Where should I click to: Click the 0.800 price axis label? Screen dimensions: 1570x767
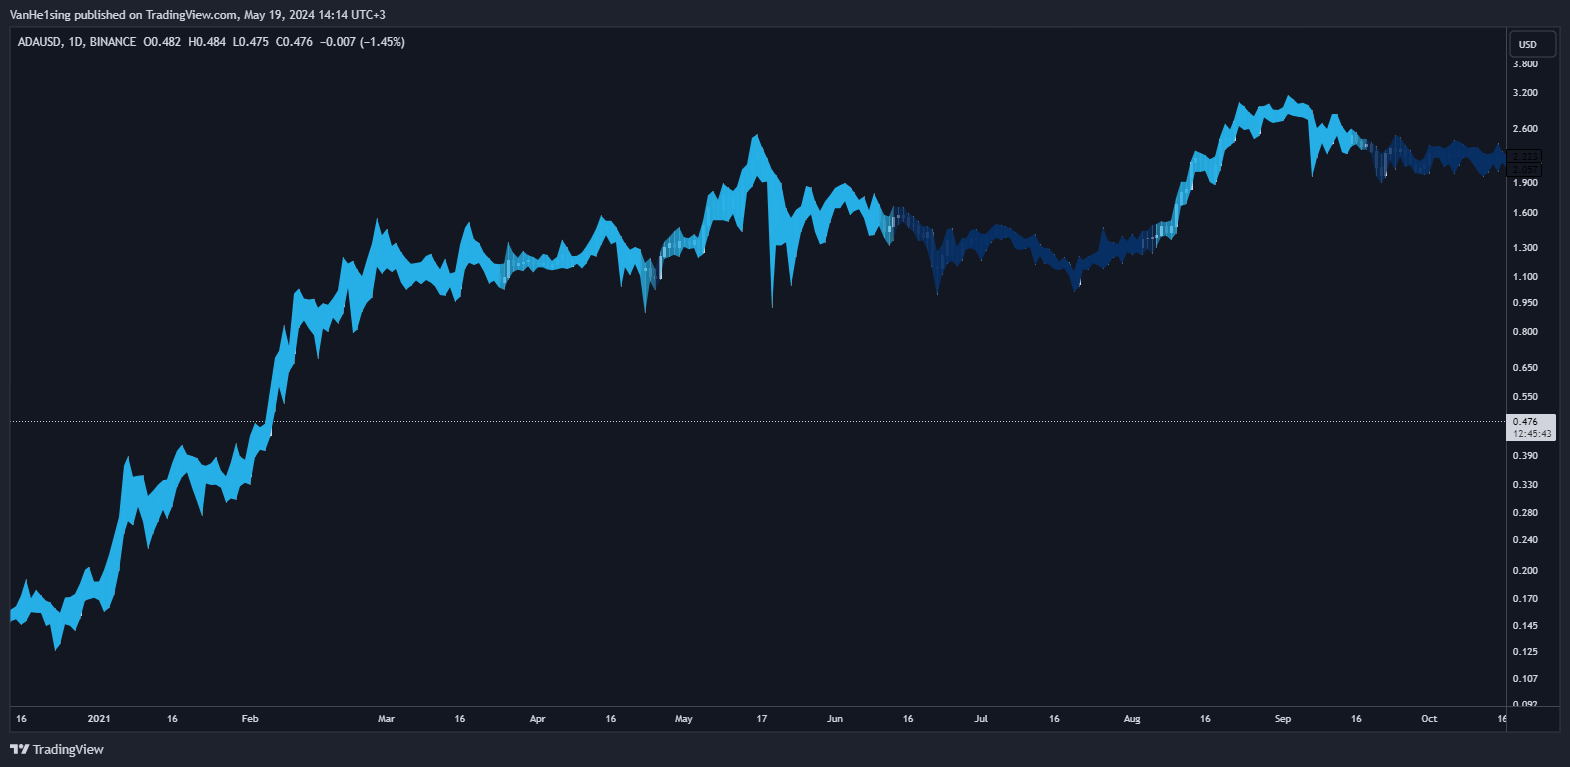pos(1525,332)
